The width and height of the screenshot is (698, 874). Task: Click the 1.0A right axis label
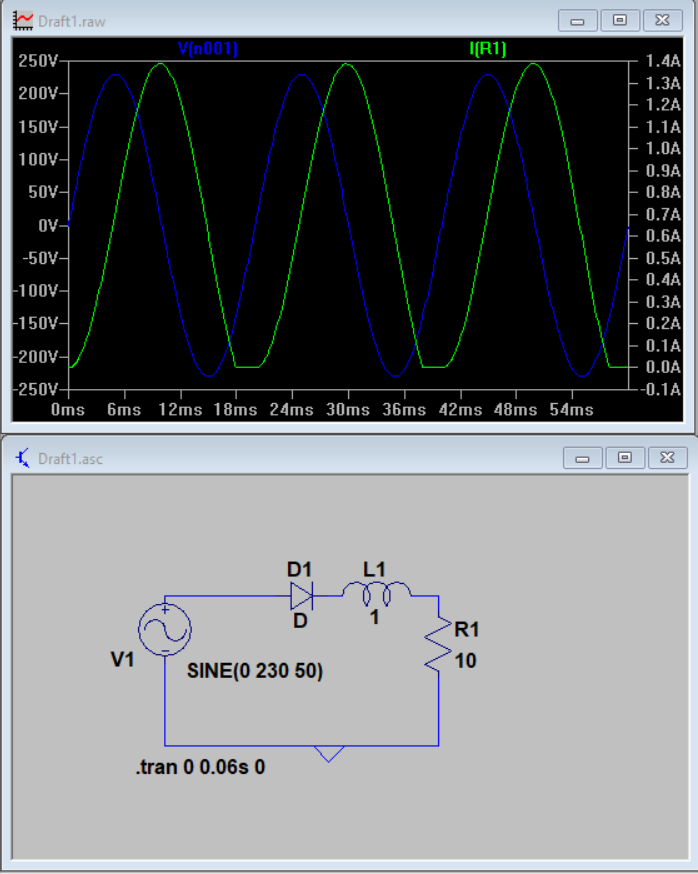[663, 148]
